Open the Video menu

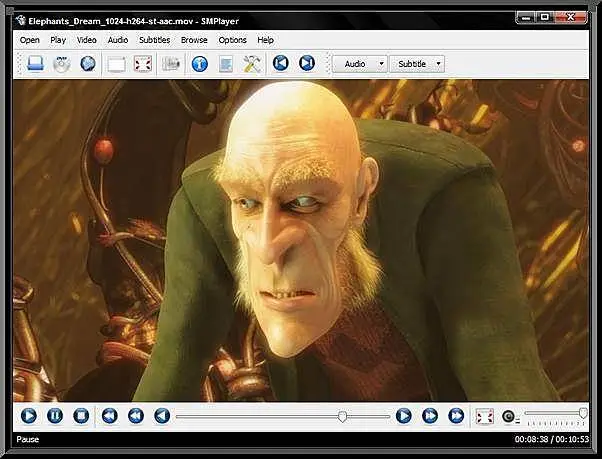86,40
